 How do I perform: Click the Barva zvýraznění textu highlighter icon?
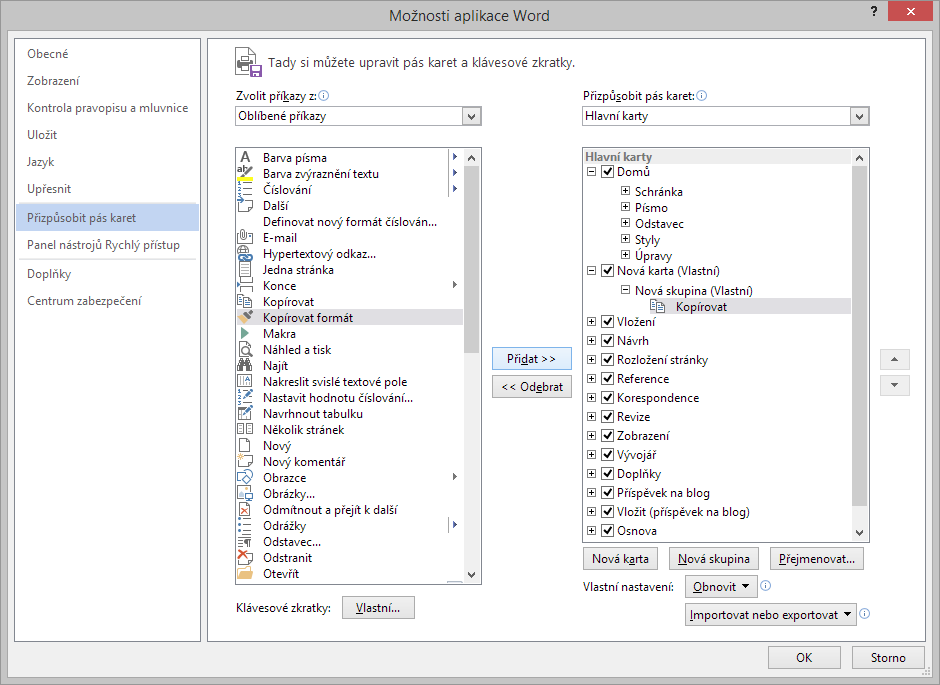(x=245, y=173)
